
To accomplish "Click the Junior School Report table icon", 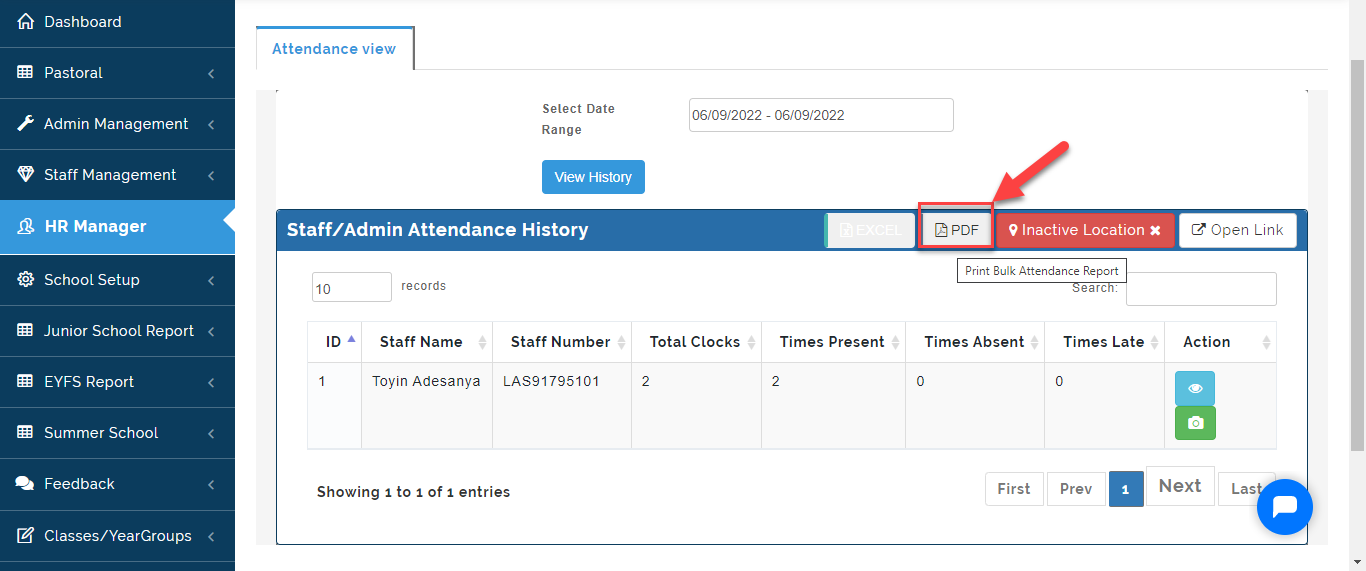I will (26, 330).
